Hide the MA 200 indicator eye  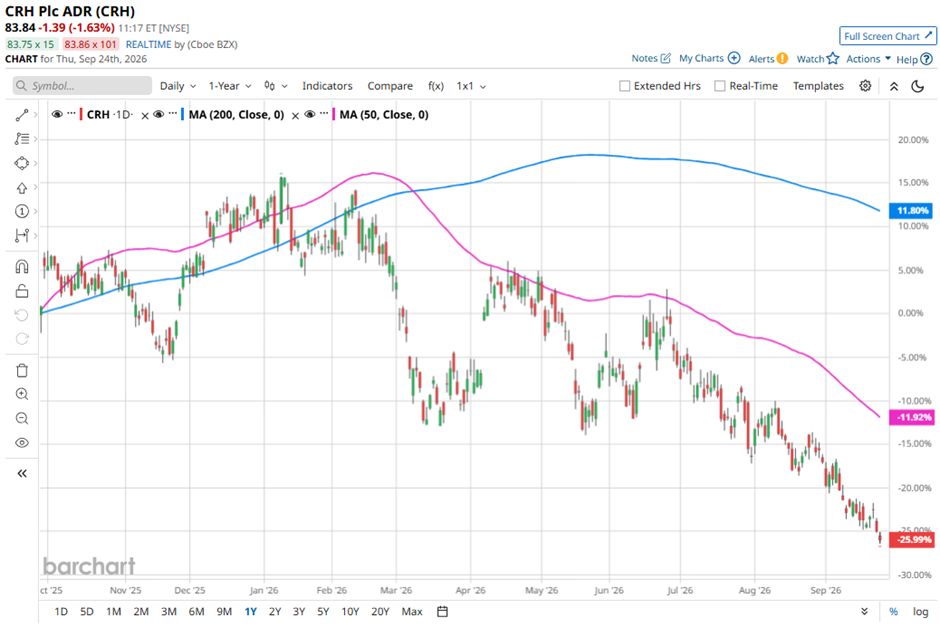tap(159, 114)
